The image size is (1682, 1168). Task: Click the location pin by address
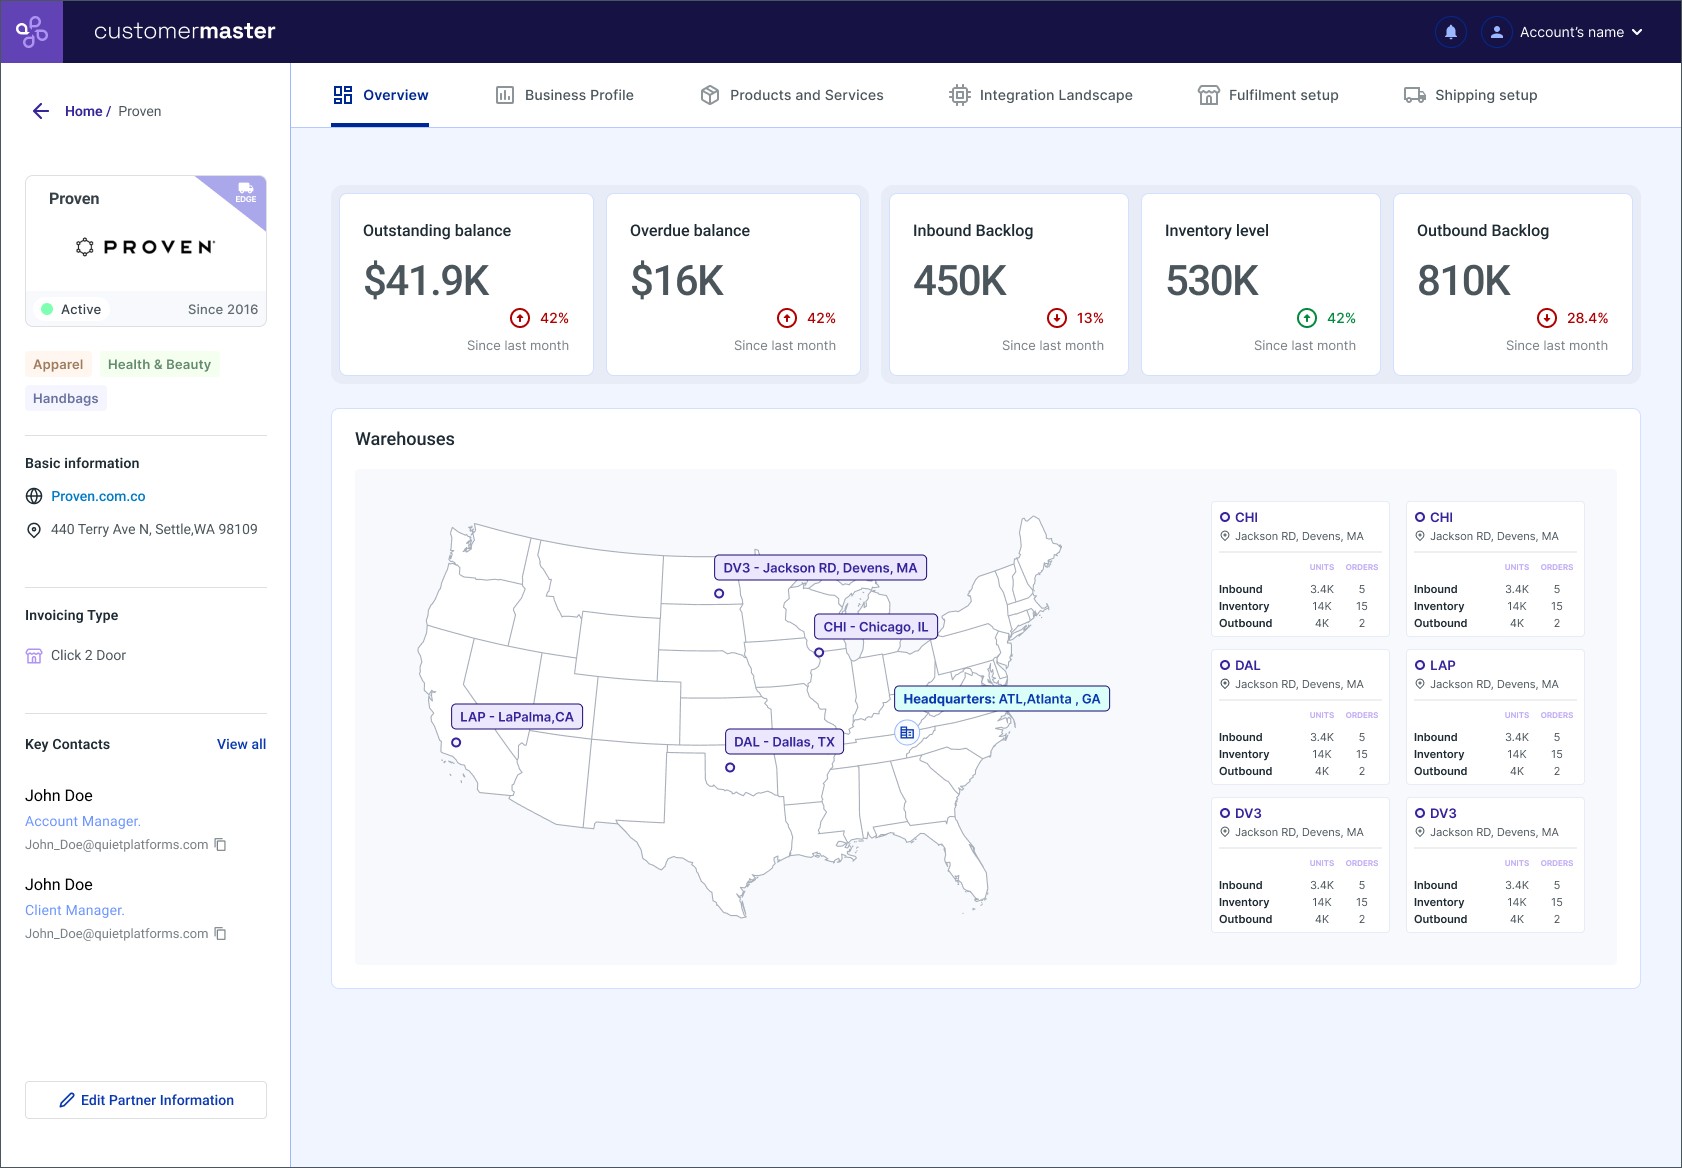34,530
